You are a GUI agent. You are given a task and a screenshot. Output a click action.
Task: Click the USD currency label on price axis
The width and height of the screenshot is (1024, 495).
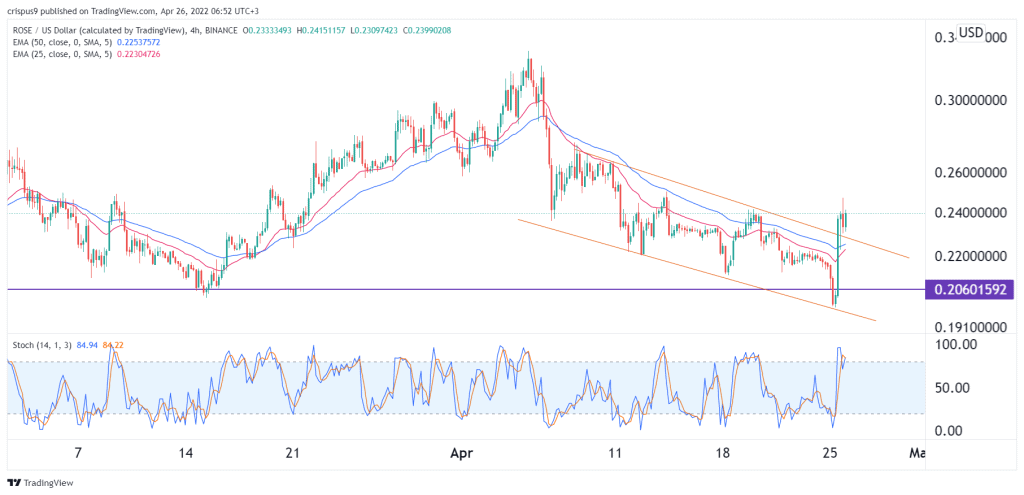click(x=970, y=32)
